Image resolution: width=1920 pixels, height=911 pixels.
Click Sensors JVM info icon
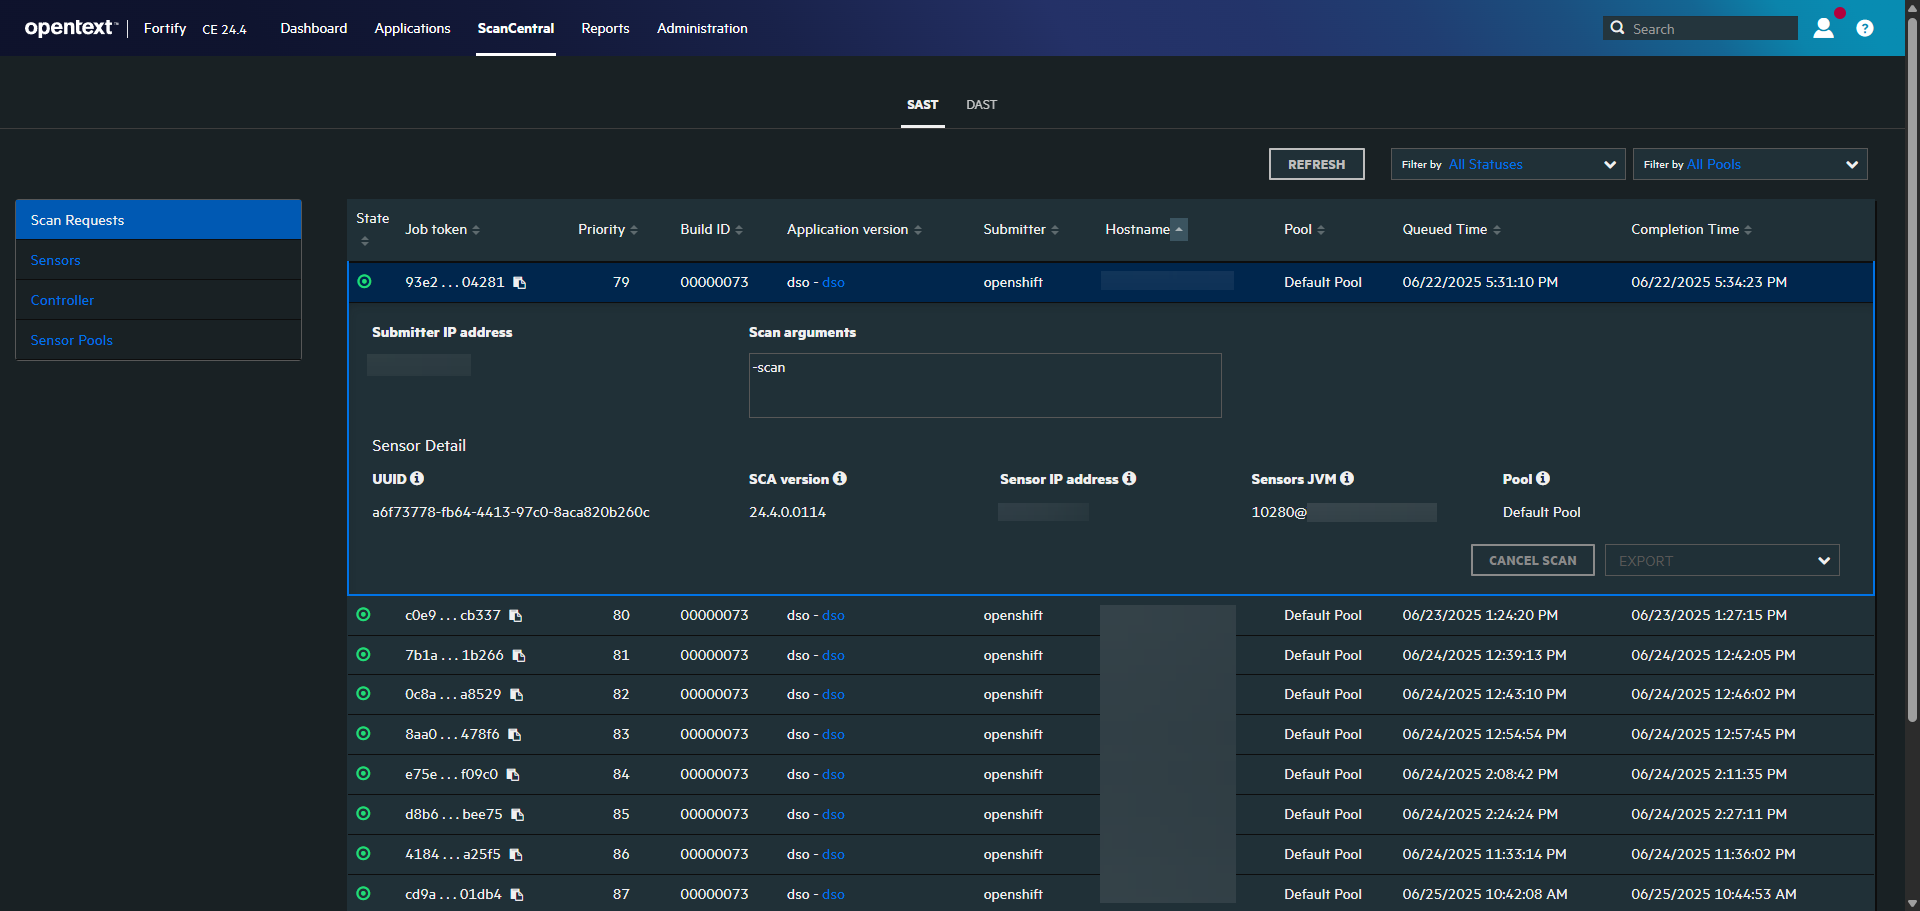(1347, 479)
